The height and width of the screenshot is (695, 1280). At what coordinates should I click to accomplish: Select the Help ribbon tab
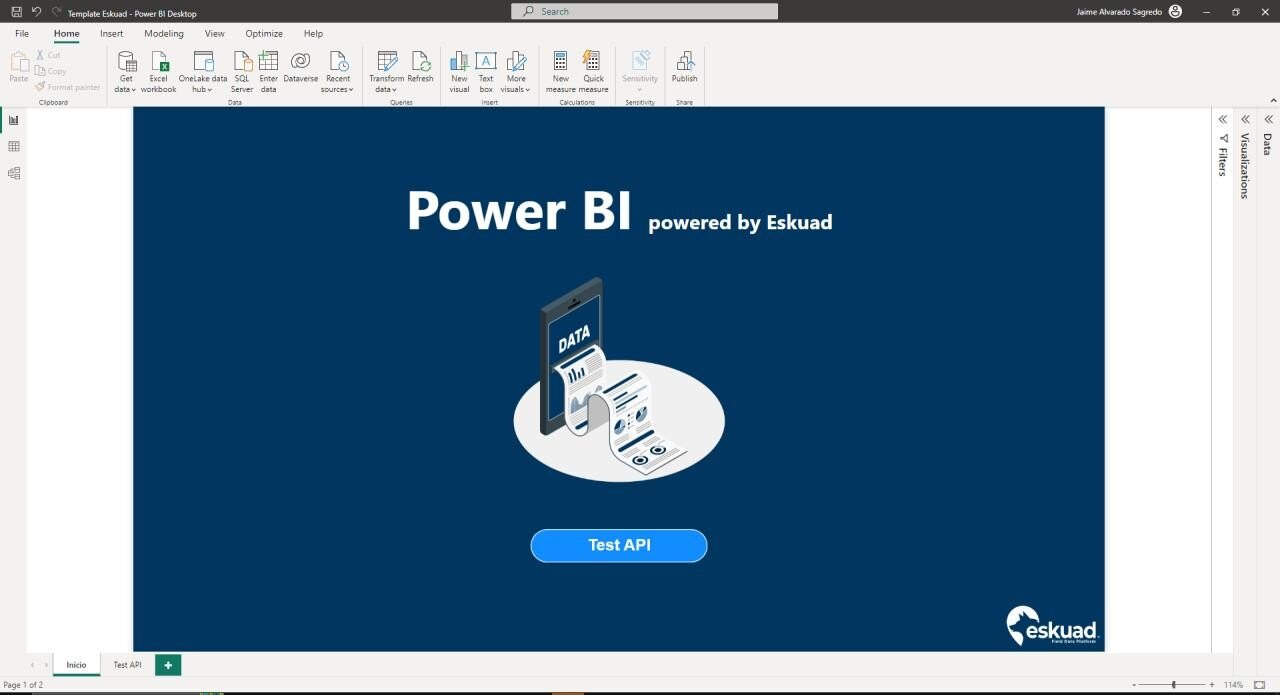click(313, 34)
